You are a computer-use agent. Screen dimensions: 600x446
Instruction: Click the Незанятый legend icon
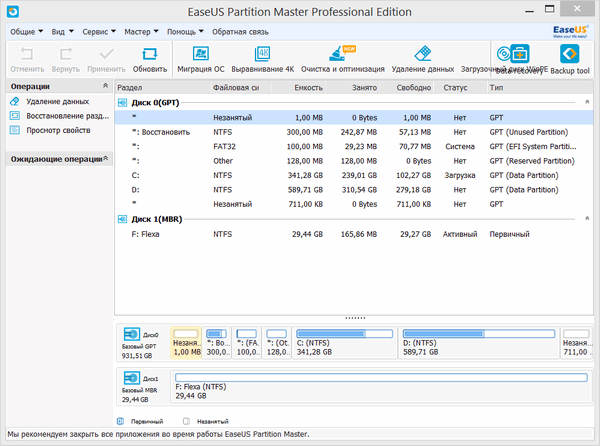(x=186, y=421)
